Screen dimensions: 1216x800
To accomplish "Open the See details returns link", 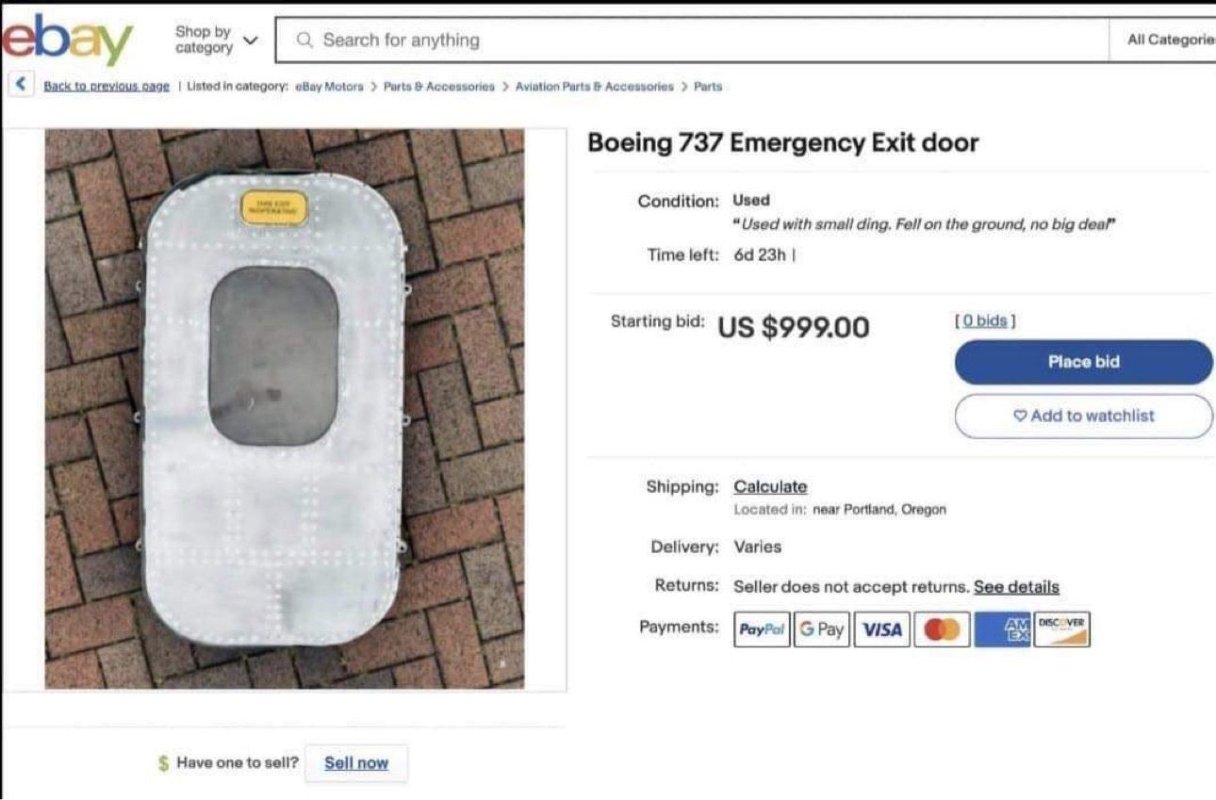I will (1016, 587).
